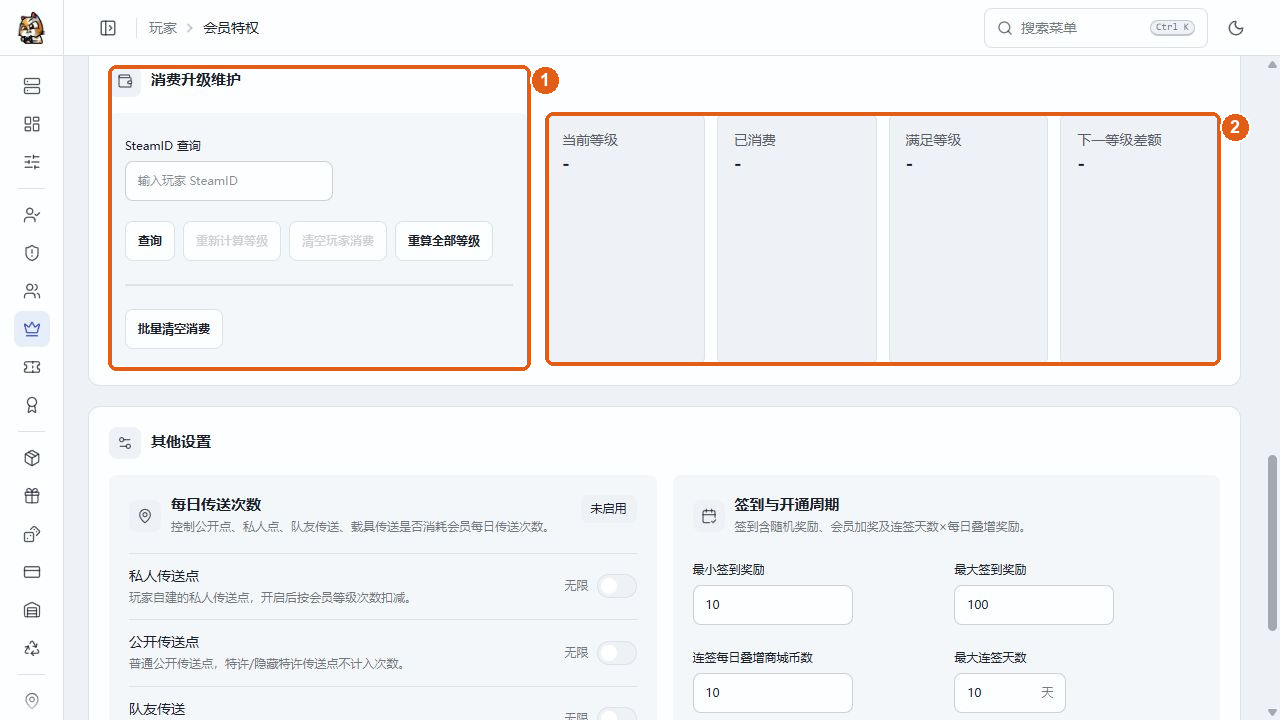The width and height of the screenshot is (1280, 720).
Task: Open the dice icon in the sidebar
Action: coord(32,534)
